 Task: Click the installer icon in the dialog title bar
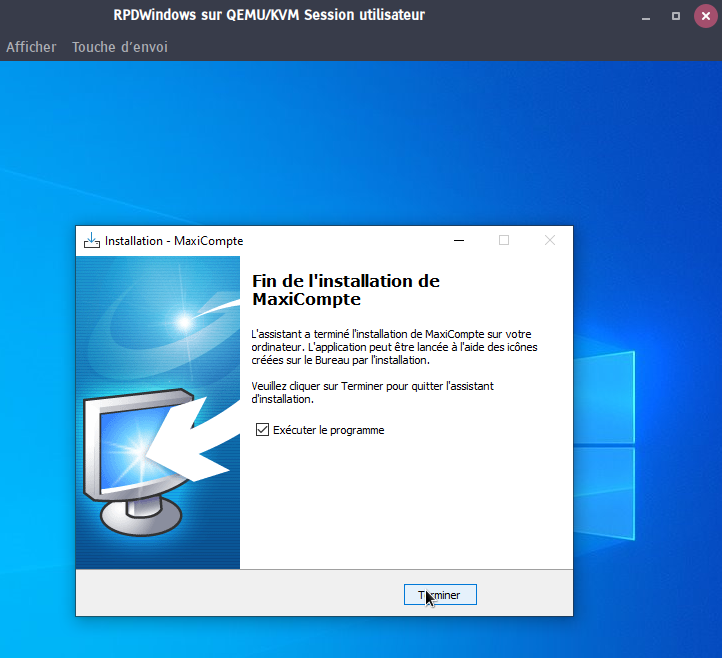coord(92,240)
